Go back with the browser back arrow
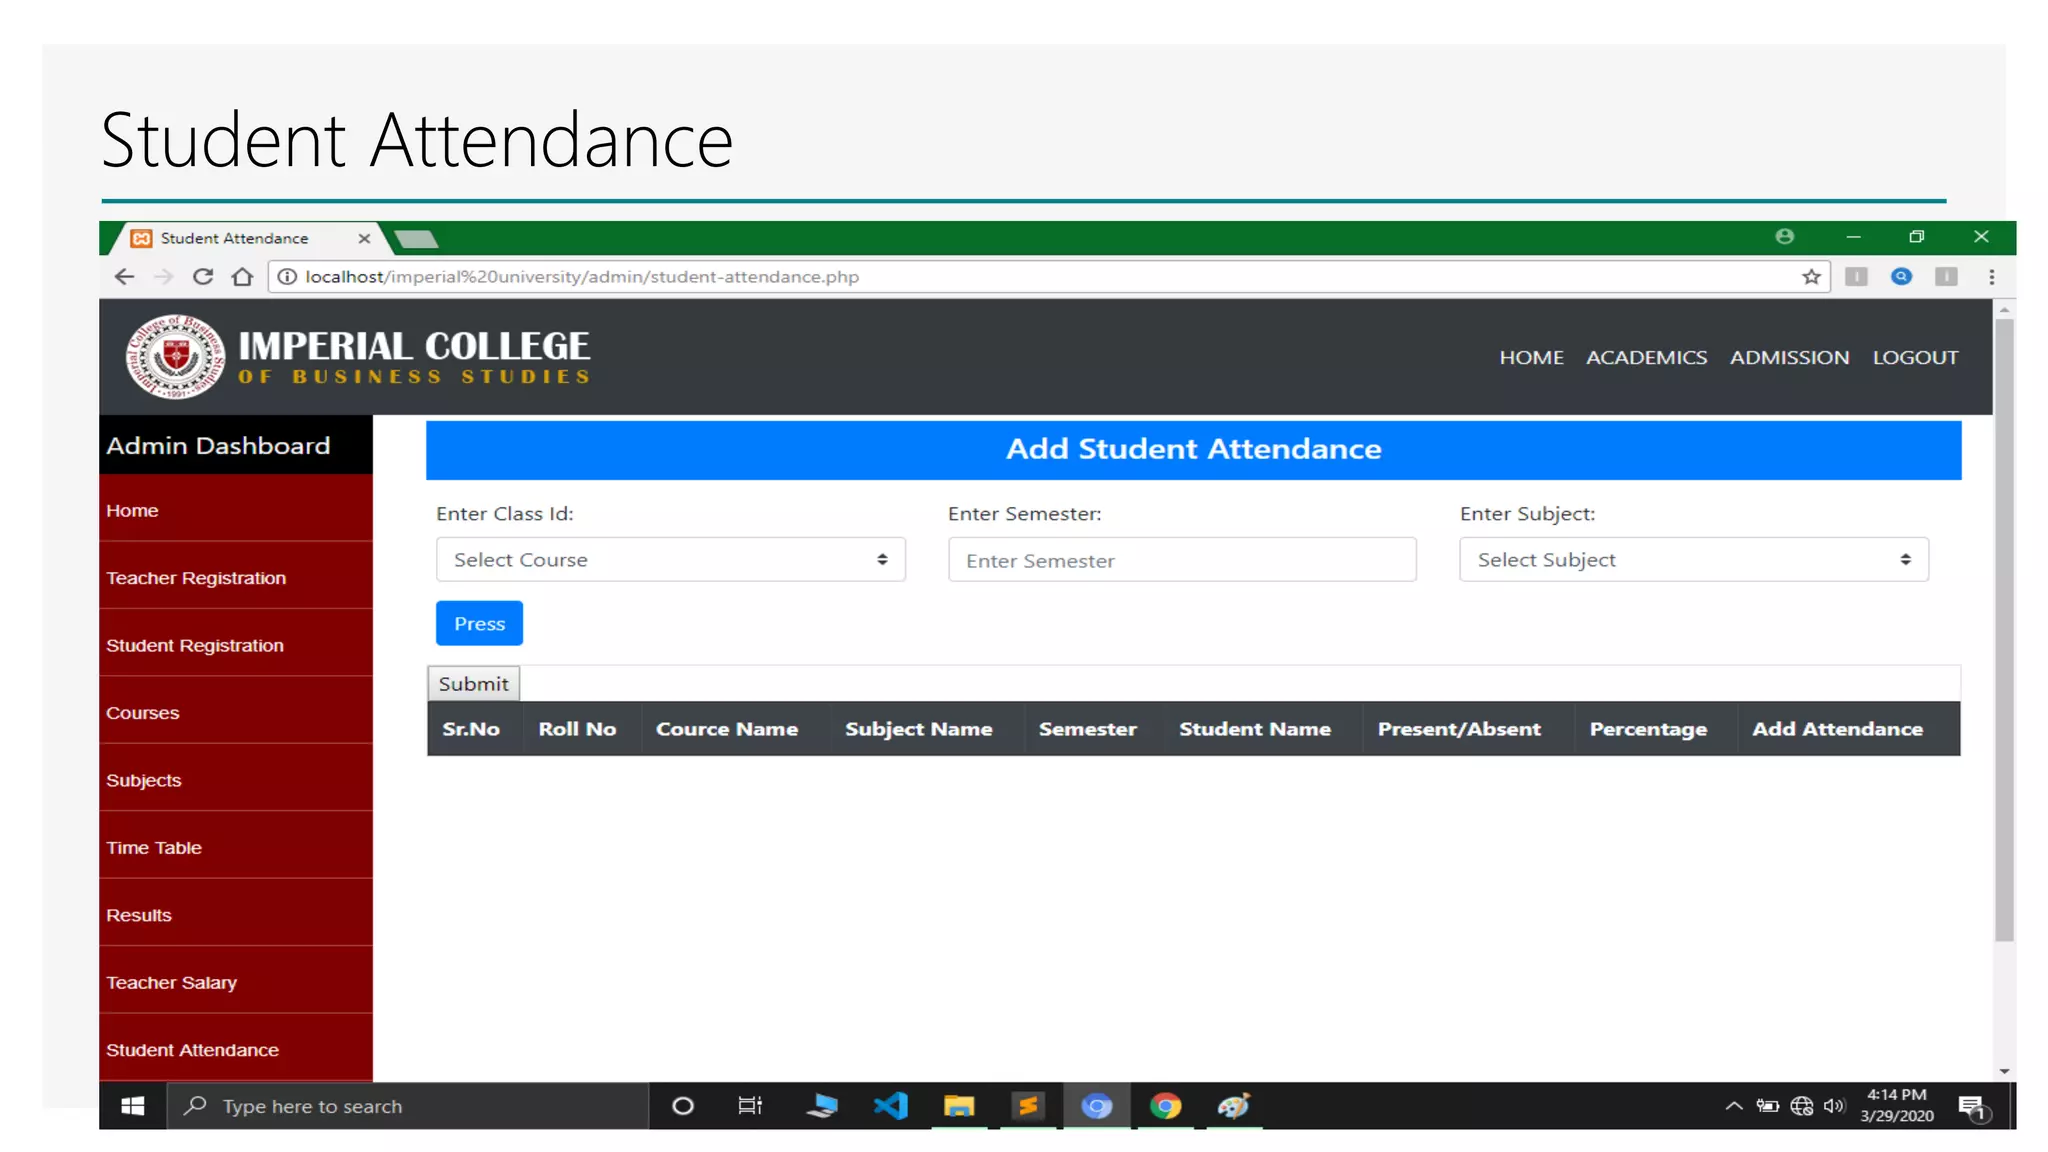 [124, 277]
